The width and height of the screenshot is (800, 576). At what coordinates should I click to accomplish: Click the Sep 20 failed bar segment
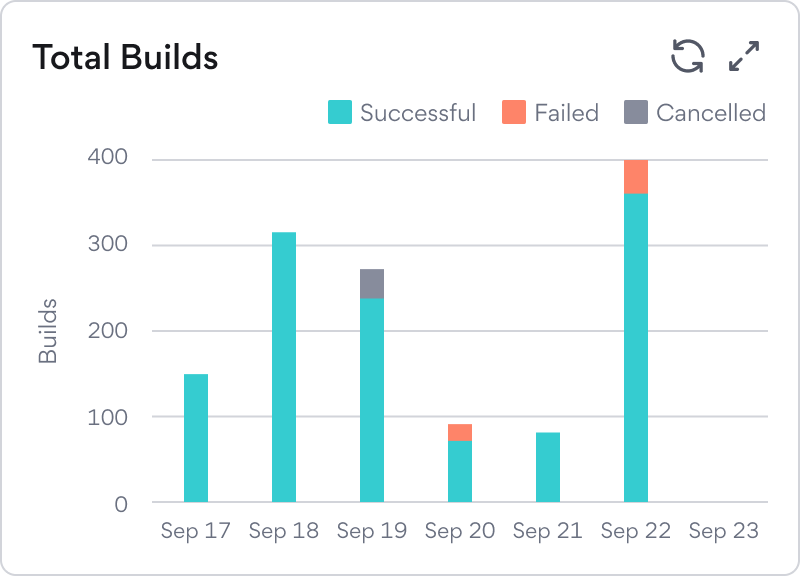coord(460,433)
